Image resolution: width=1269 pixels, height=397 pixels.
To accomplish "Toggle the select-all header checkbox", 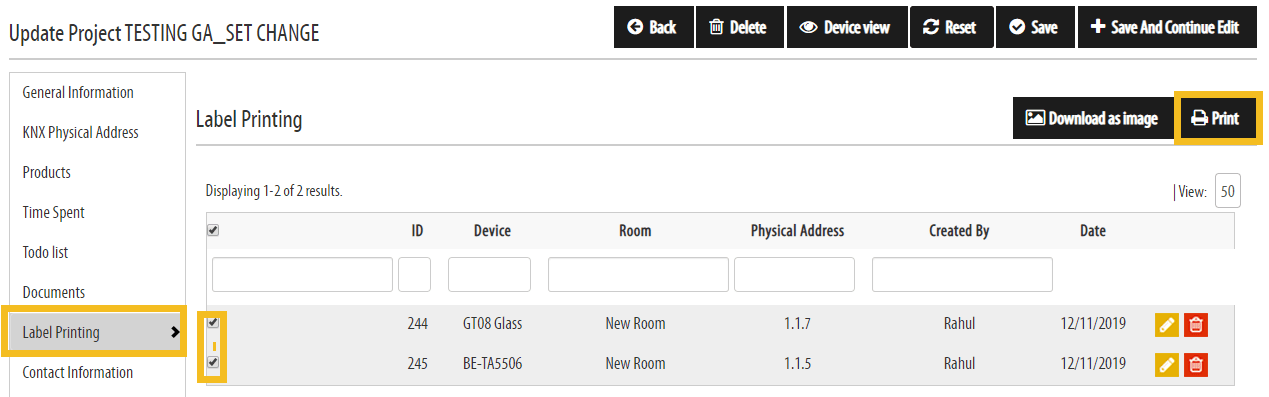I will tap(213, 230).
